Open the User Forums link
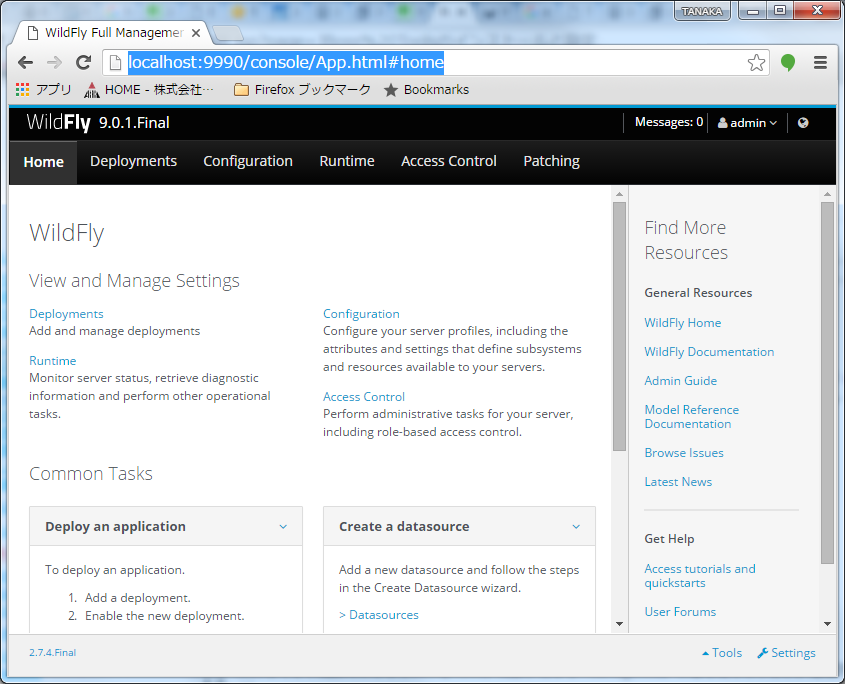The height and width of the screenshot is (684, 845). (681, 612)
